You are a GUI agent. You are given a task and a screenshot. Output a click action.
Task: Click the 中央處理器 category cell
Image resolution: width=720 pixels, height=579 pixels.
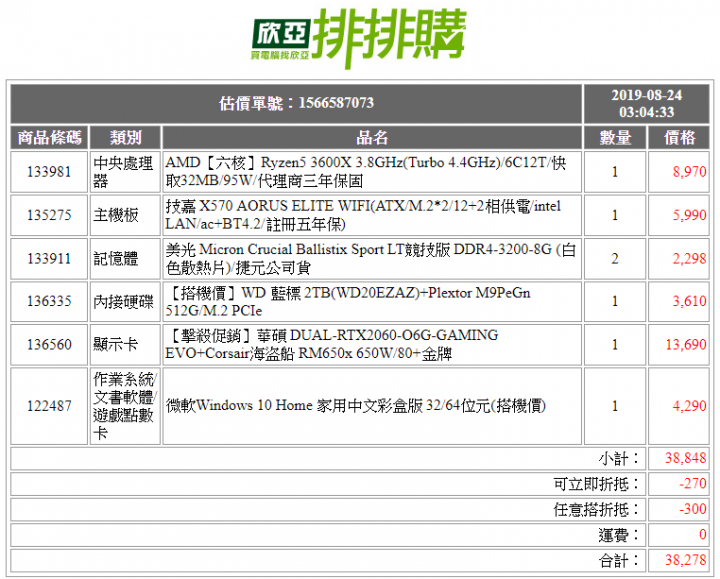125,172
